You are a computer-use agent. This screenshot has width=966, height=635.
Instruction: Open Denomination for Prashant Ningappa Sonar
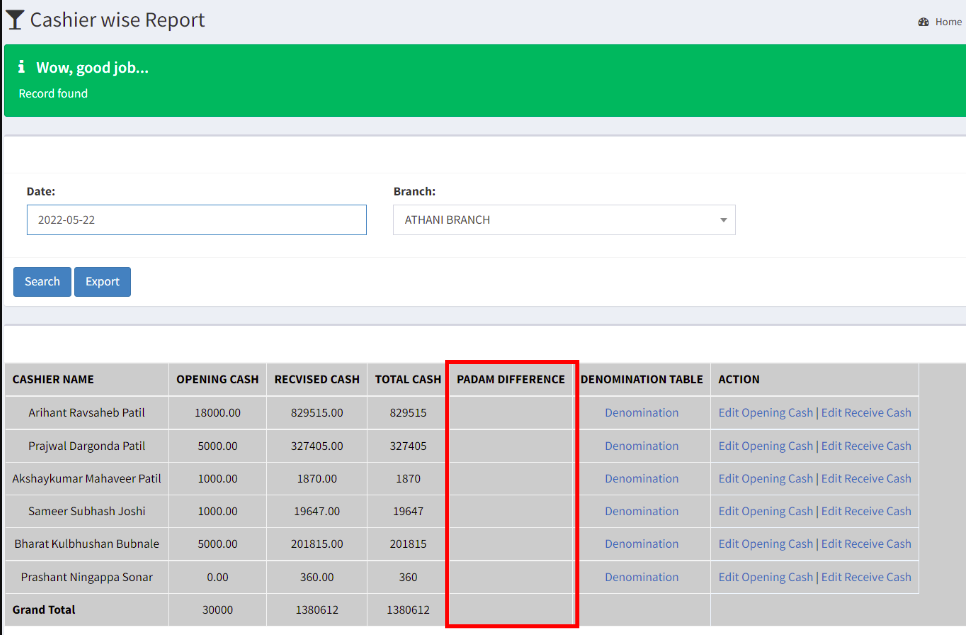(x=641, y=577)
